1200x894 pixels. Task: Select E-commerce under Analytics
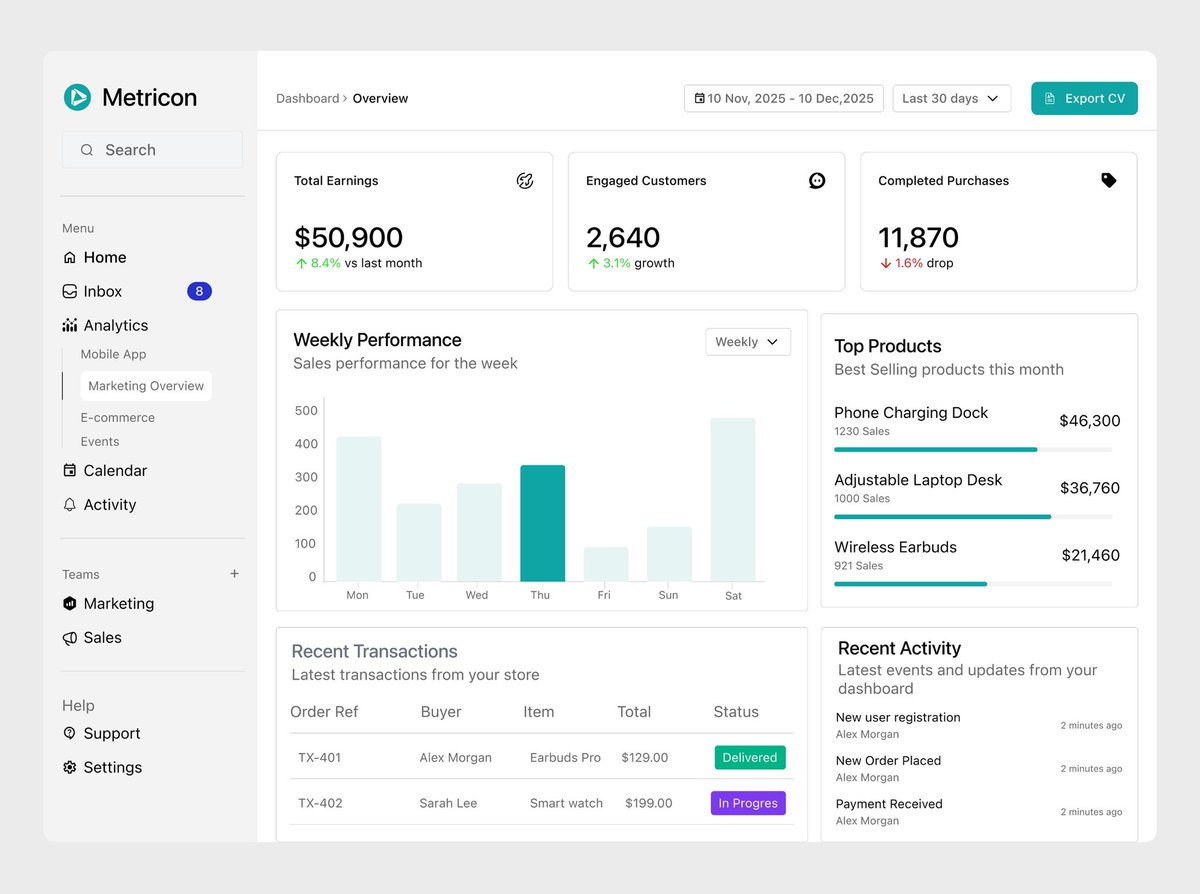(118, 418)
